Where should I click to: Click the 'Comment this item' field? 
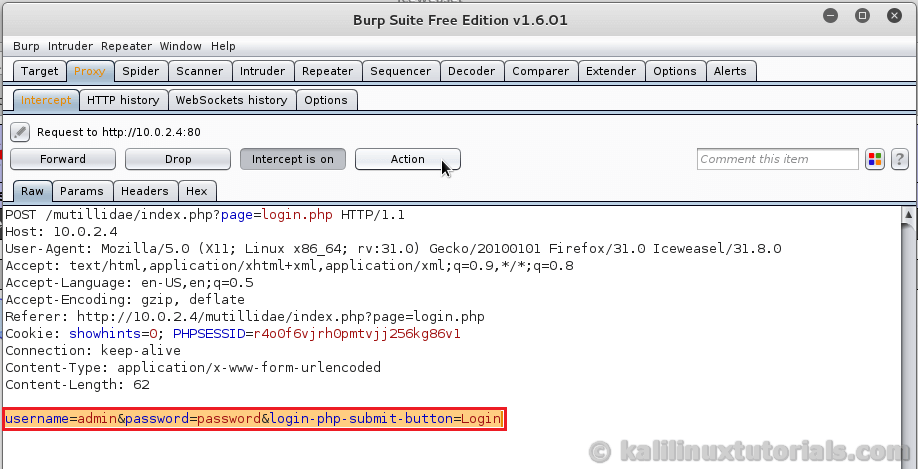777,159
